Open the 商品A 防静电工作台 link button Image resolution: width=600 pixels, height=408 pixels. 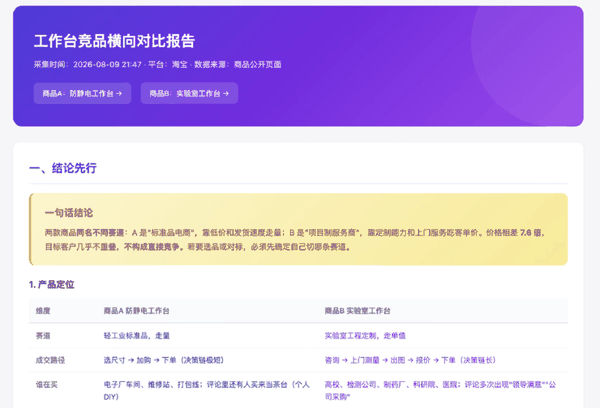[82, 93]
